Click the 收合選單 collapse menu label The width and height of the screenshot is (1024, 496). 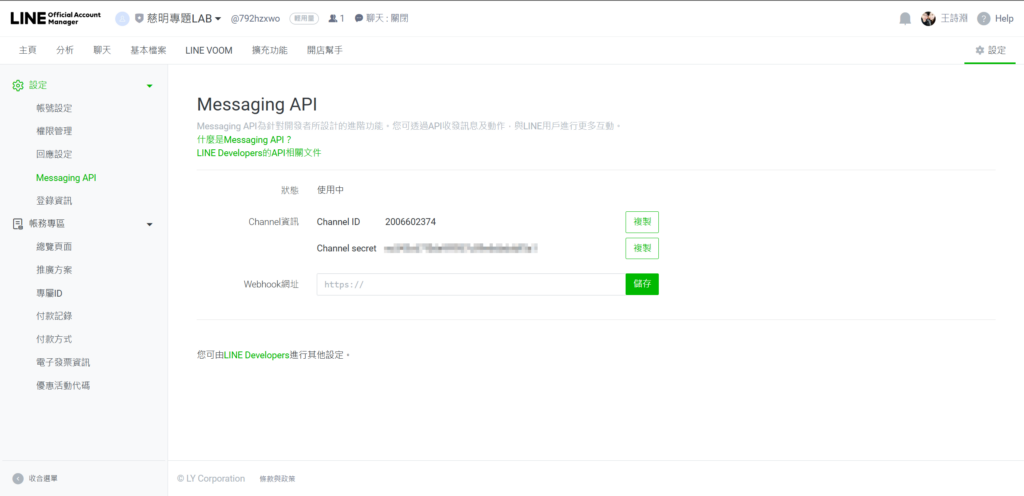43,478
